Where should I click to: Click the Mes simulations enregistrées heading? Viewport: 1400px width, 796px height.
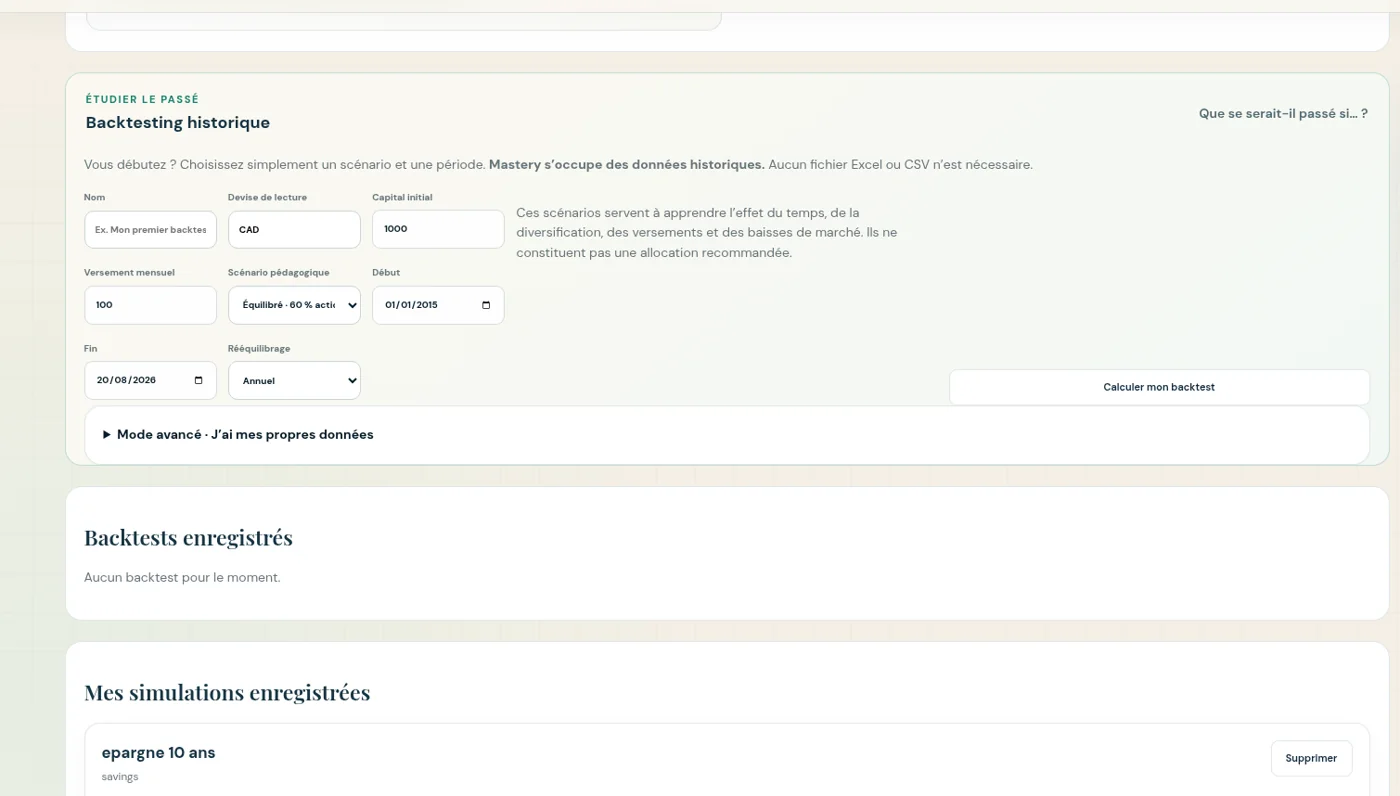tap(227, 693)
